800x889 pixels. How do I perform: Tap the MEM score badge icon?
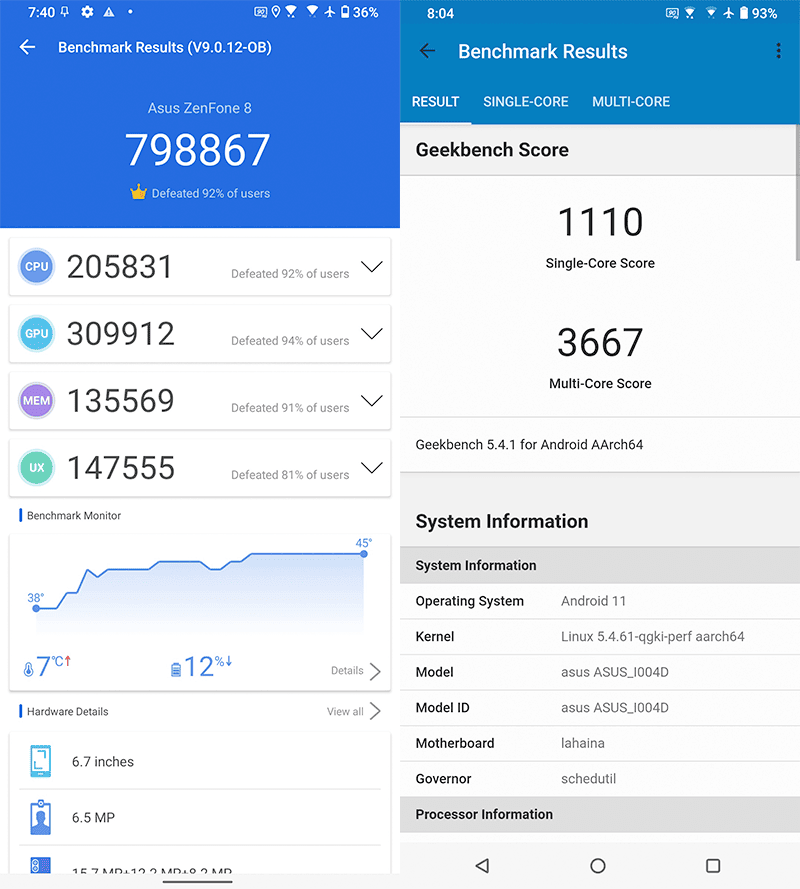pos(37,401)
